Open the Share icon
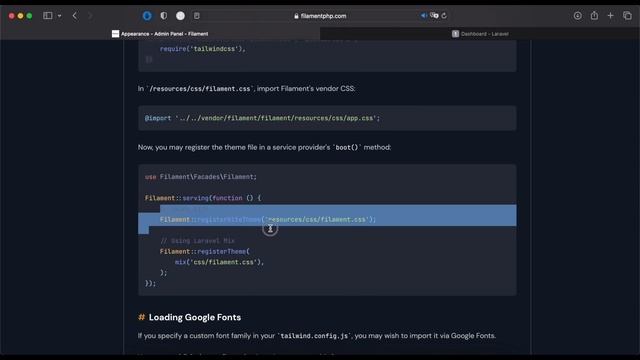This screenshot has width=640, height=360. [594, 15]
